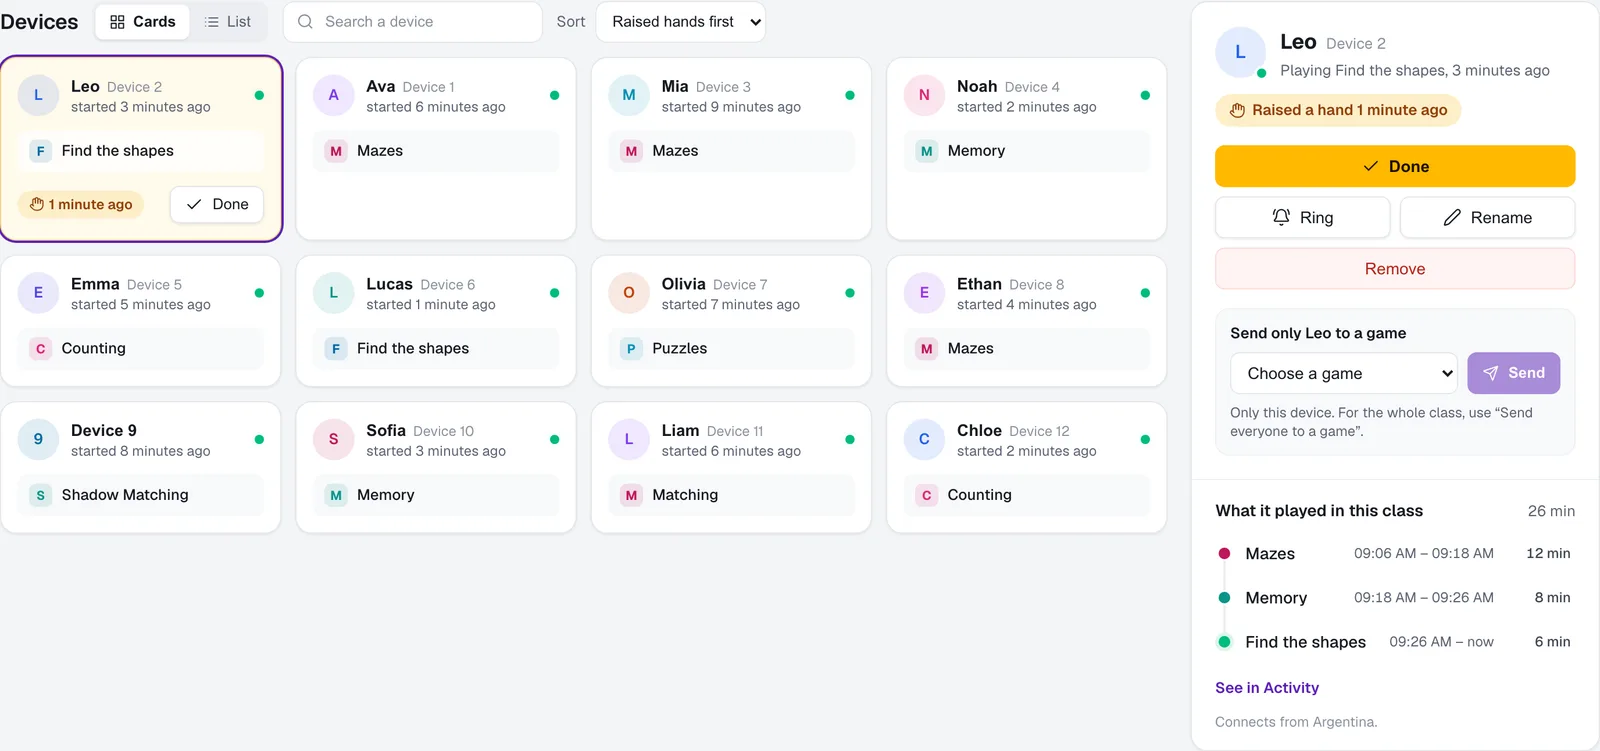Click Liam's L avatar icon

tap(629, 439)
